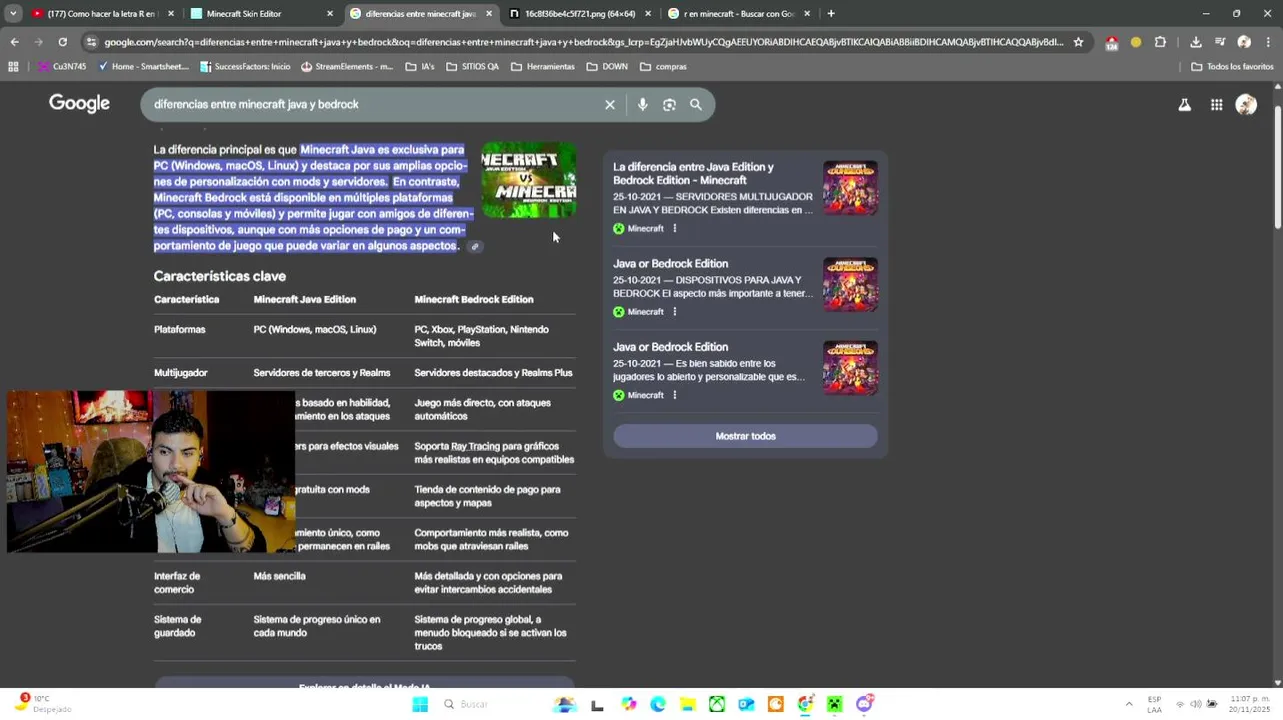
Task: Open SuccessFactors: Inicio bookmark
Action: pos(245,67)
